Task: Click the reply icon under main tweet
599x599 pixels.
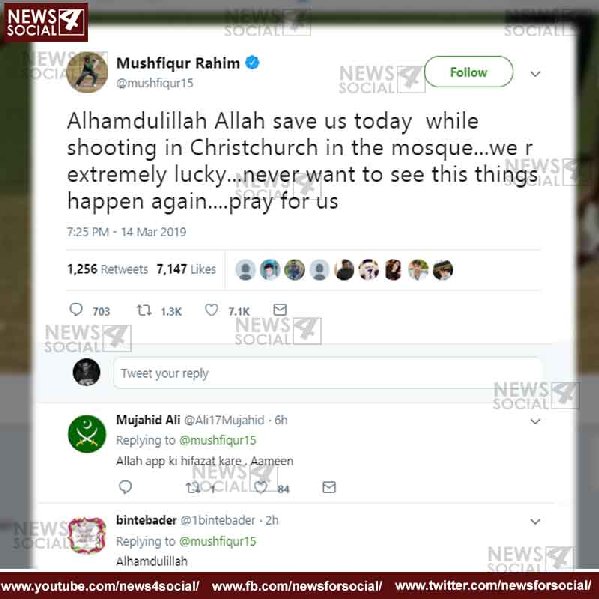Action: 76,309
